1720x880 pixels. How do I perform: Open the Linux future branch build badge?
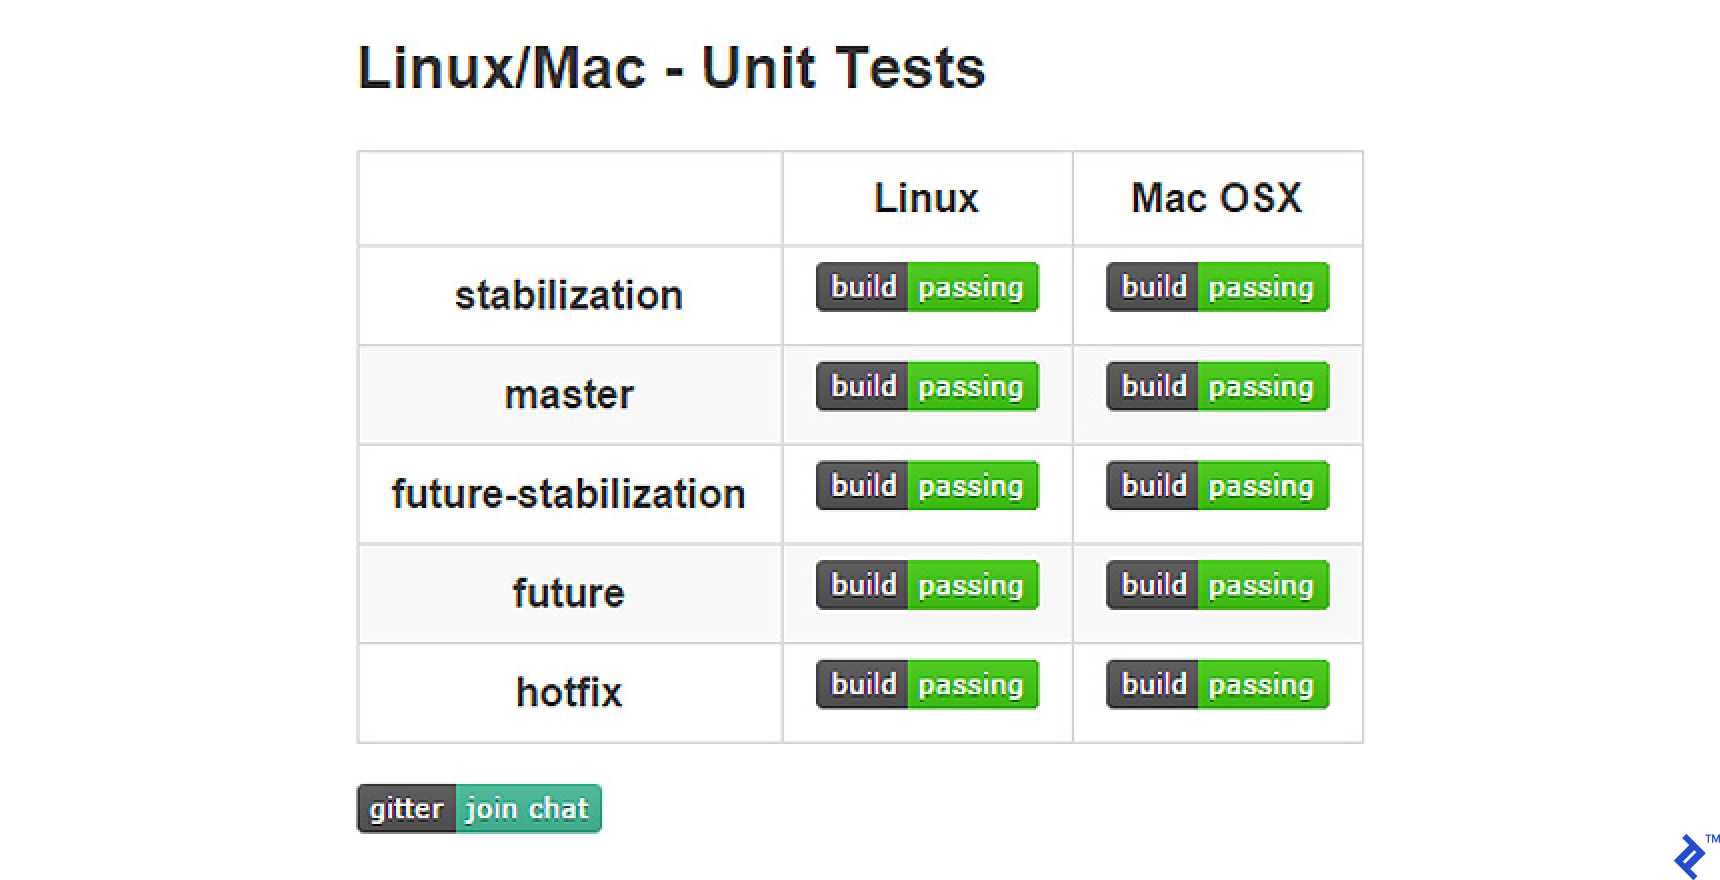[927, 585]
